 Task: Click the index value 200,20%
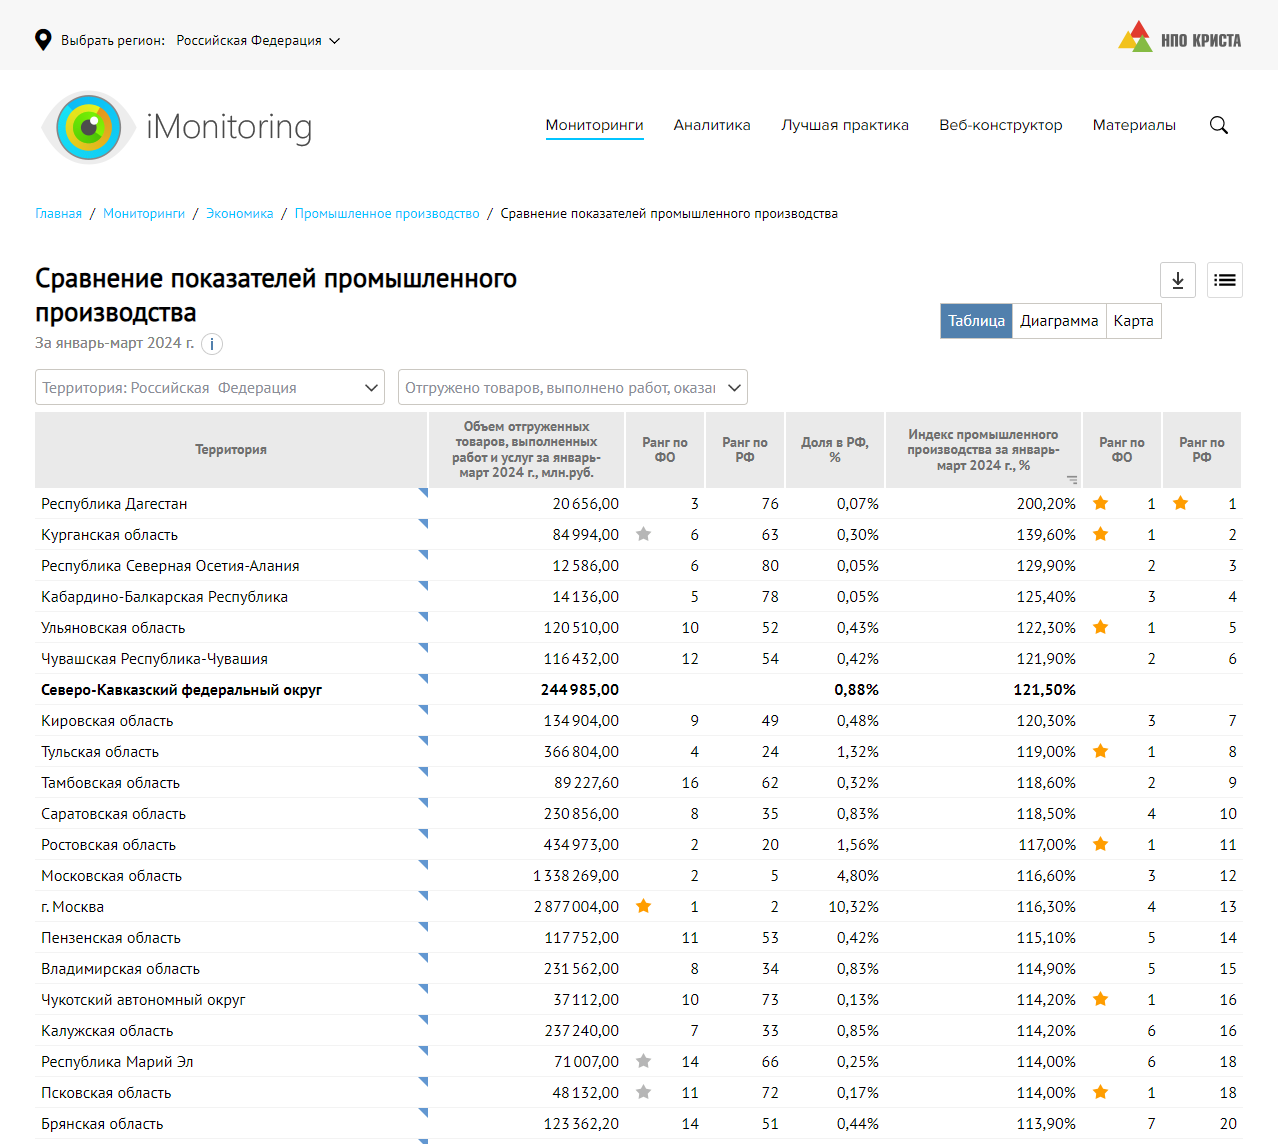tap(1046, 504)
